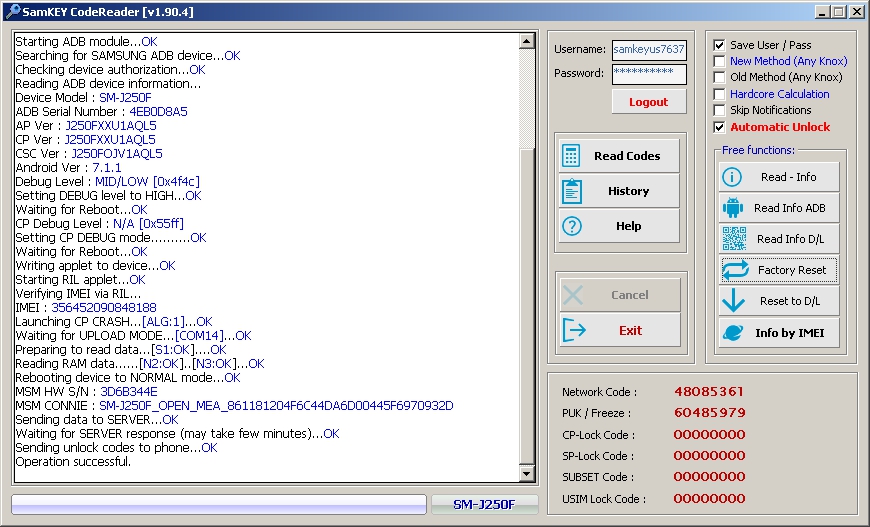Click the info circle icon on Read - Info

point(732,177)
